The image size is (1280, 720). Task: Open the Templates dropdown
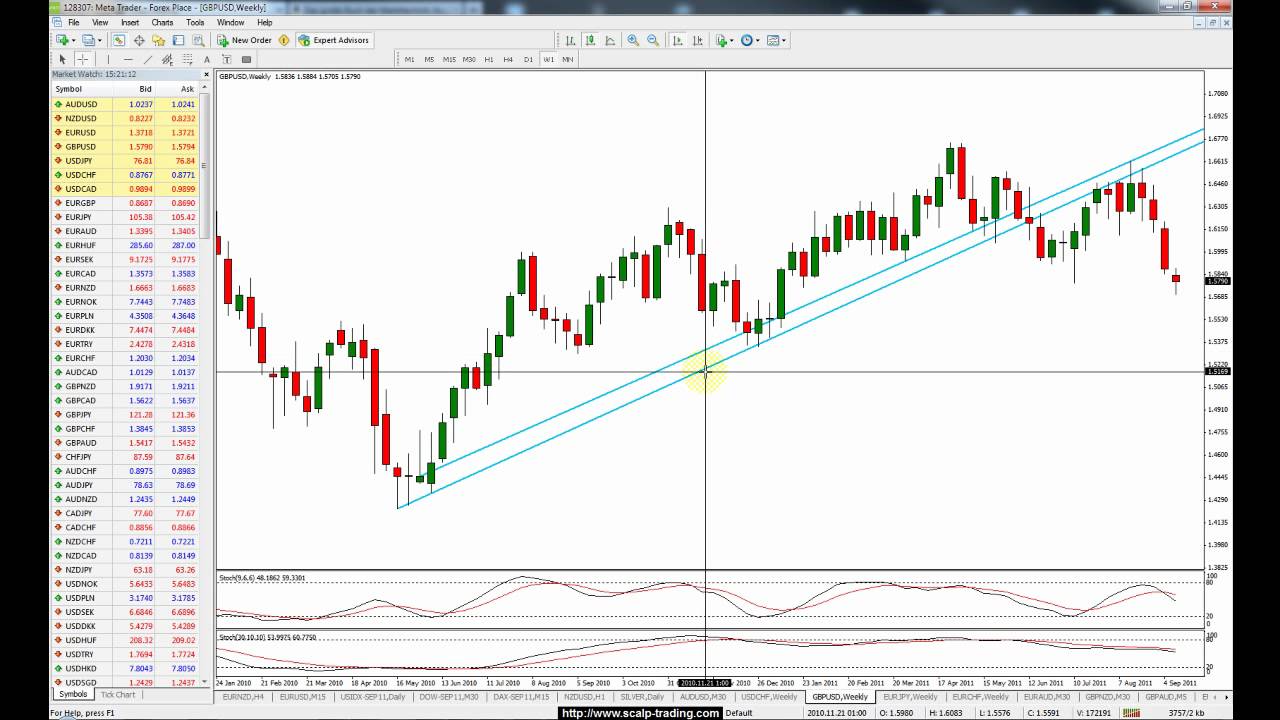click(776, 40)
